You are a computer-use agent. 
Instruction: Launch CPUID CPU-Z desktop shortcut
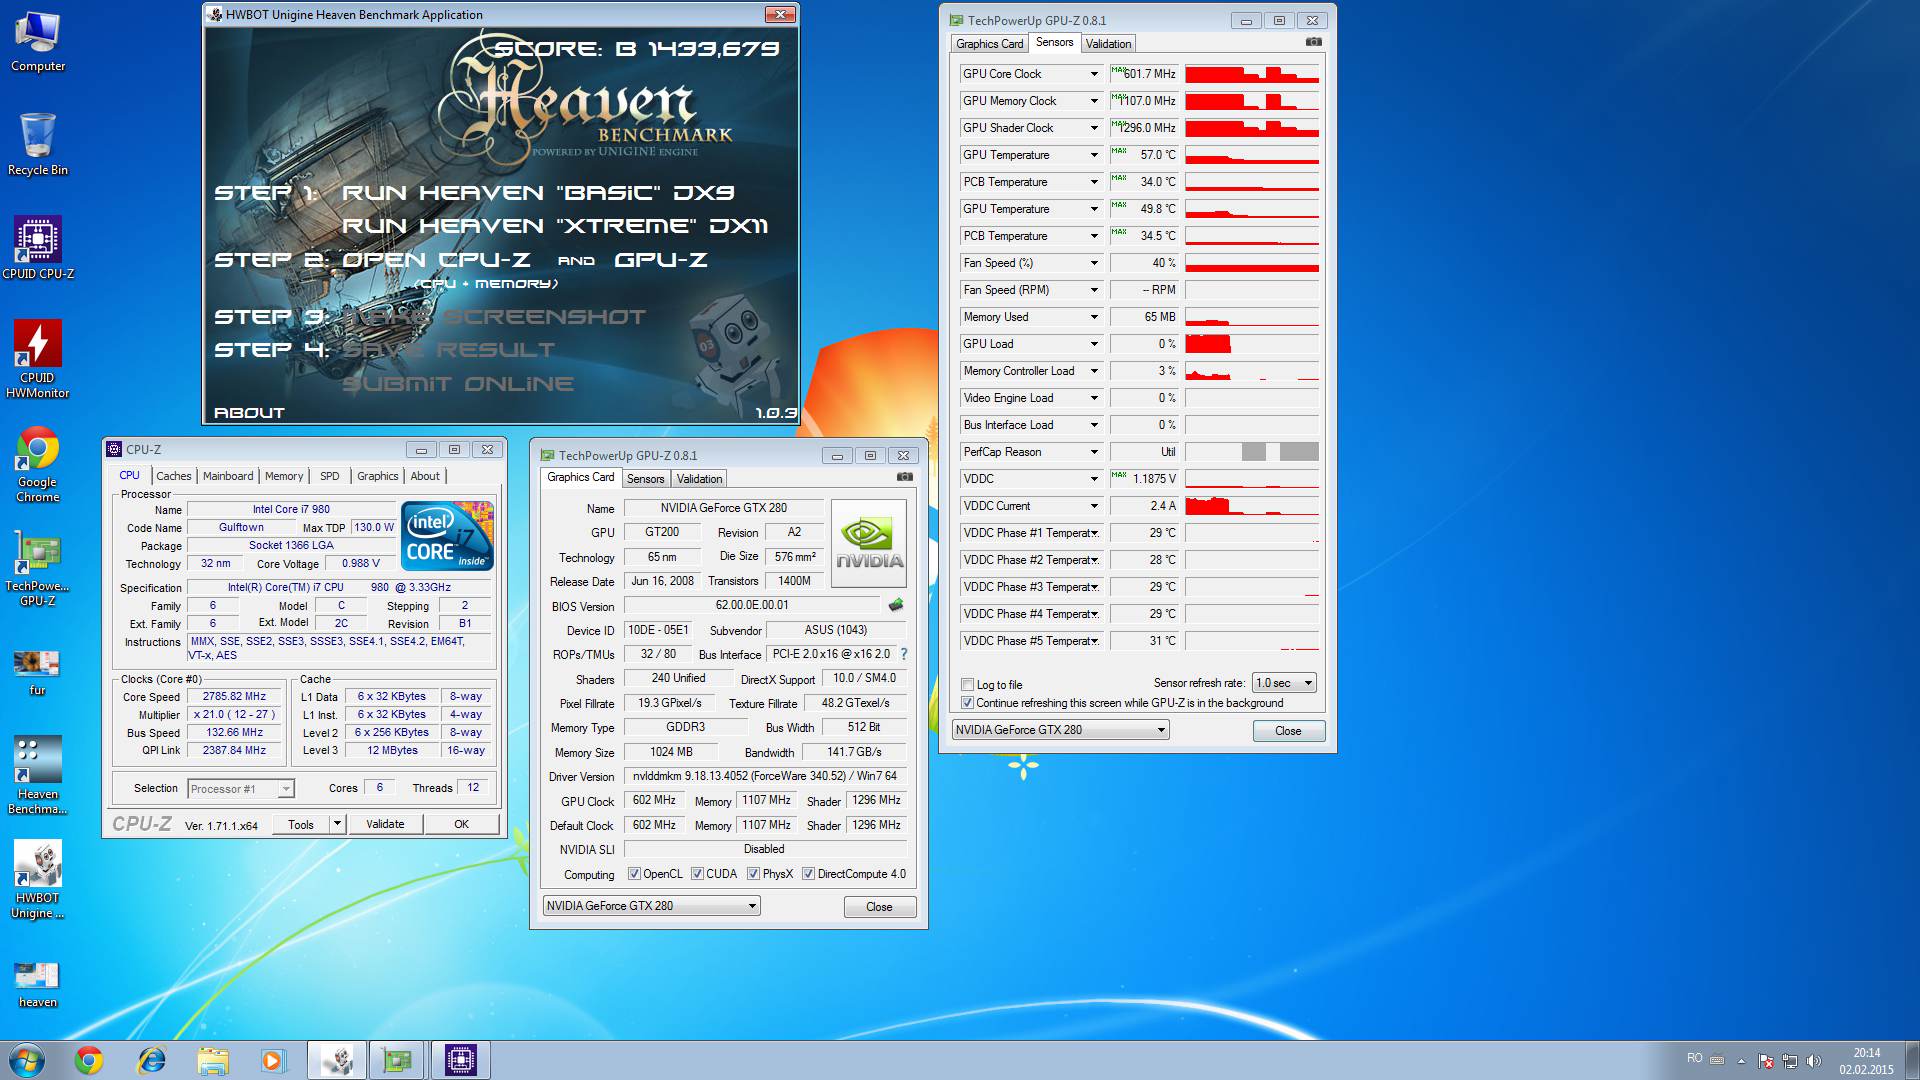coord(38,248)
